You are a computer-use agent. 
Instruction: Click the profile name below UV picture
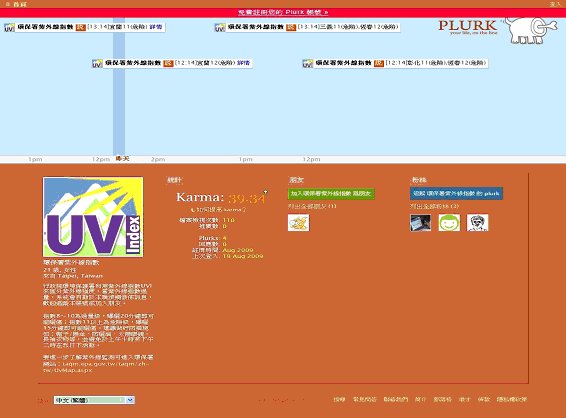71,262
